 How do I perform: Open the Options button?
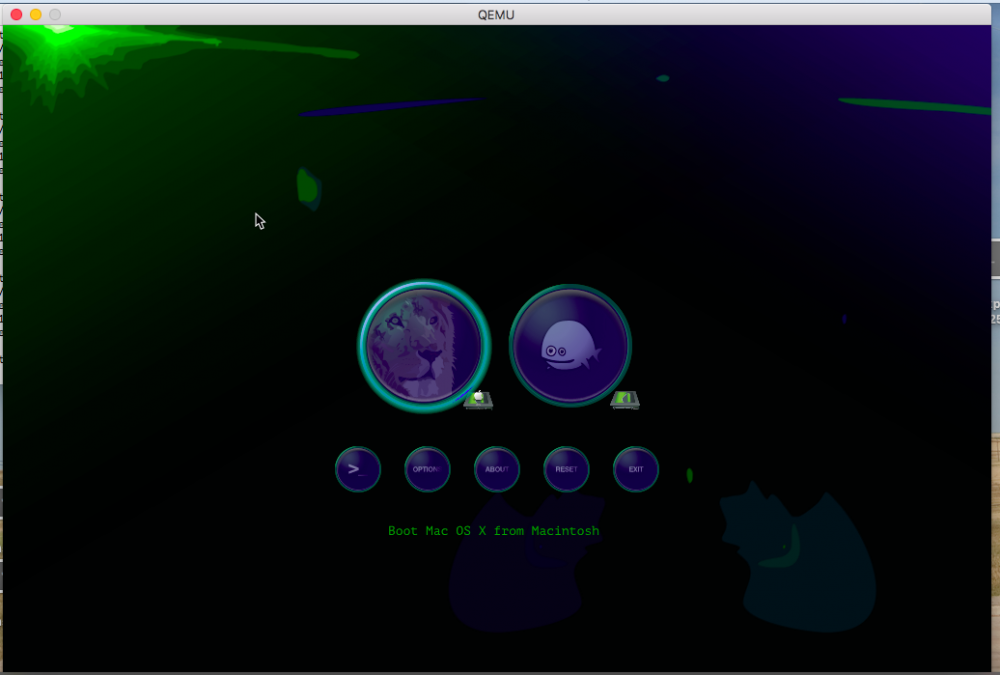(427, 469)
